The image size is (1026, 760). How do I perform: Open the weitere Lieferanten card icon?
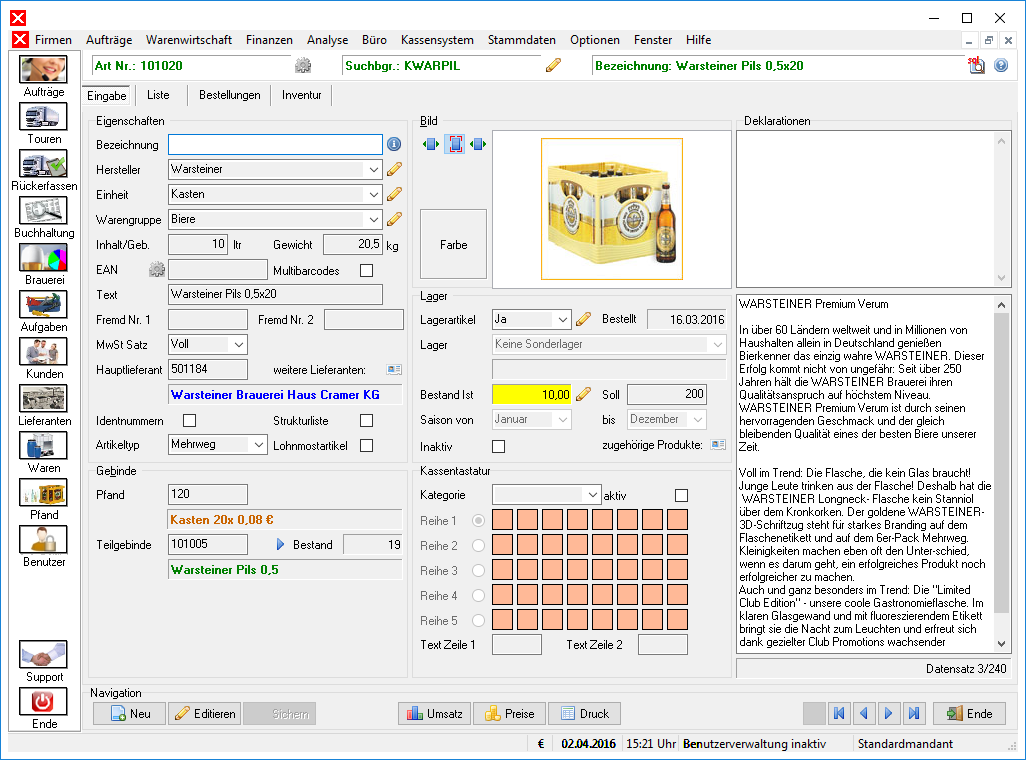click(394, 370)
